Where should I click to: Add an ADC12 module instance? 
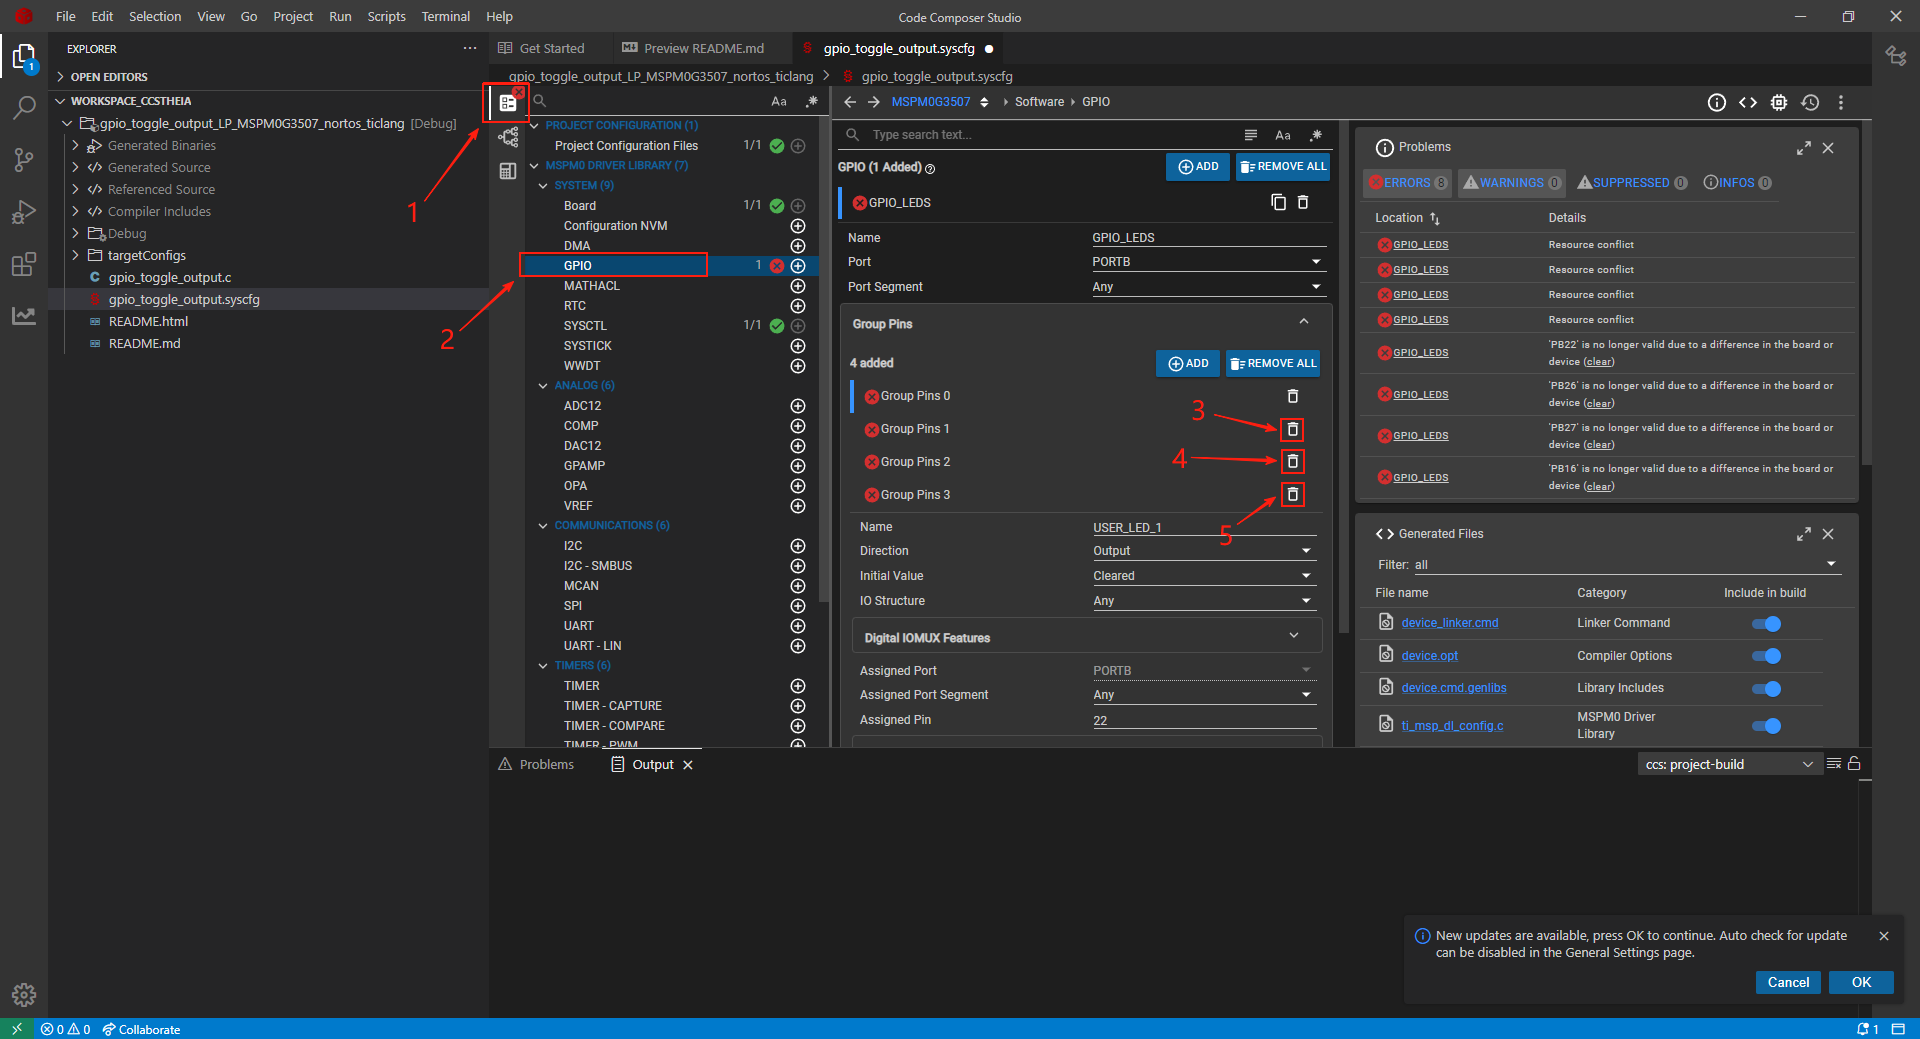point(798,406)
